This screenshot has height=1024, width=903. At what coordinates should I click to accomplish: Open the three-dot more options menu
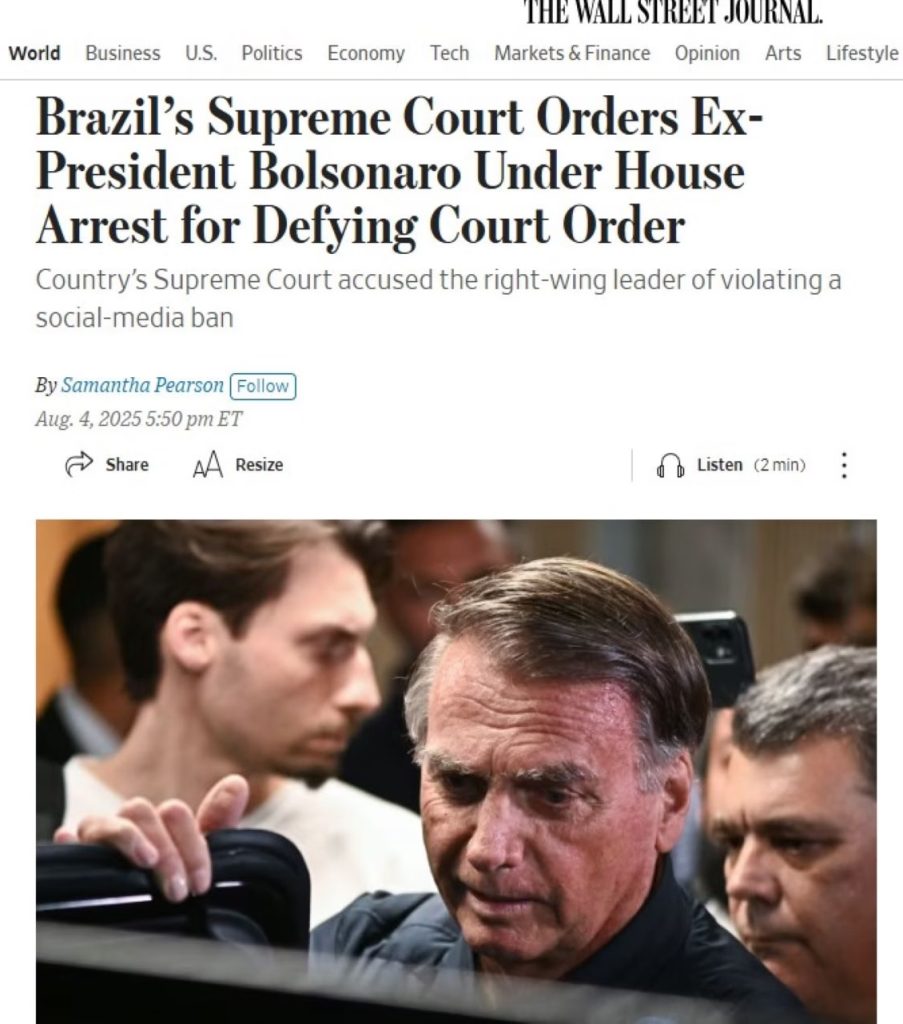844,465
